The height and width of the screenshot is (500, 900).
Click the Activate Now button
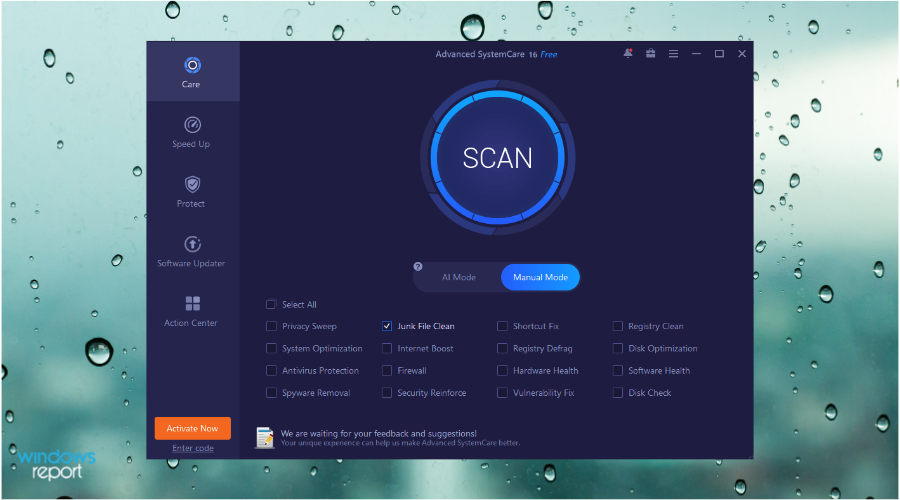(192, 428)
